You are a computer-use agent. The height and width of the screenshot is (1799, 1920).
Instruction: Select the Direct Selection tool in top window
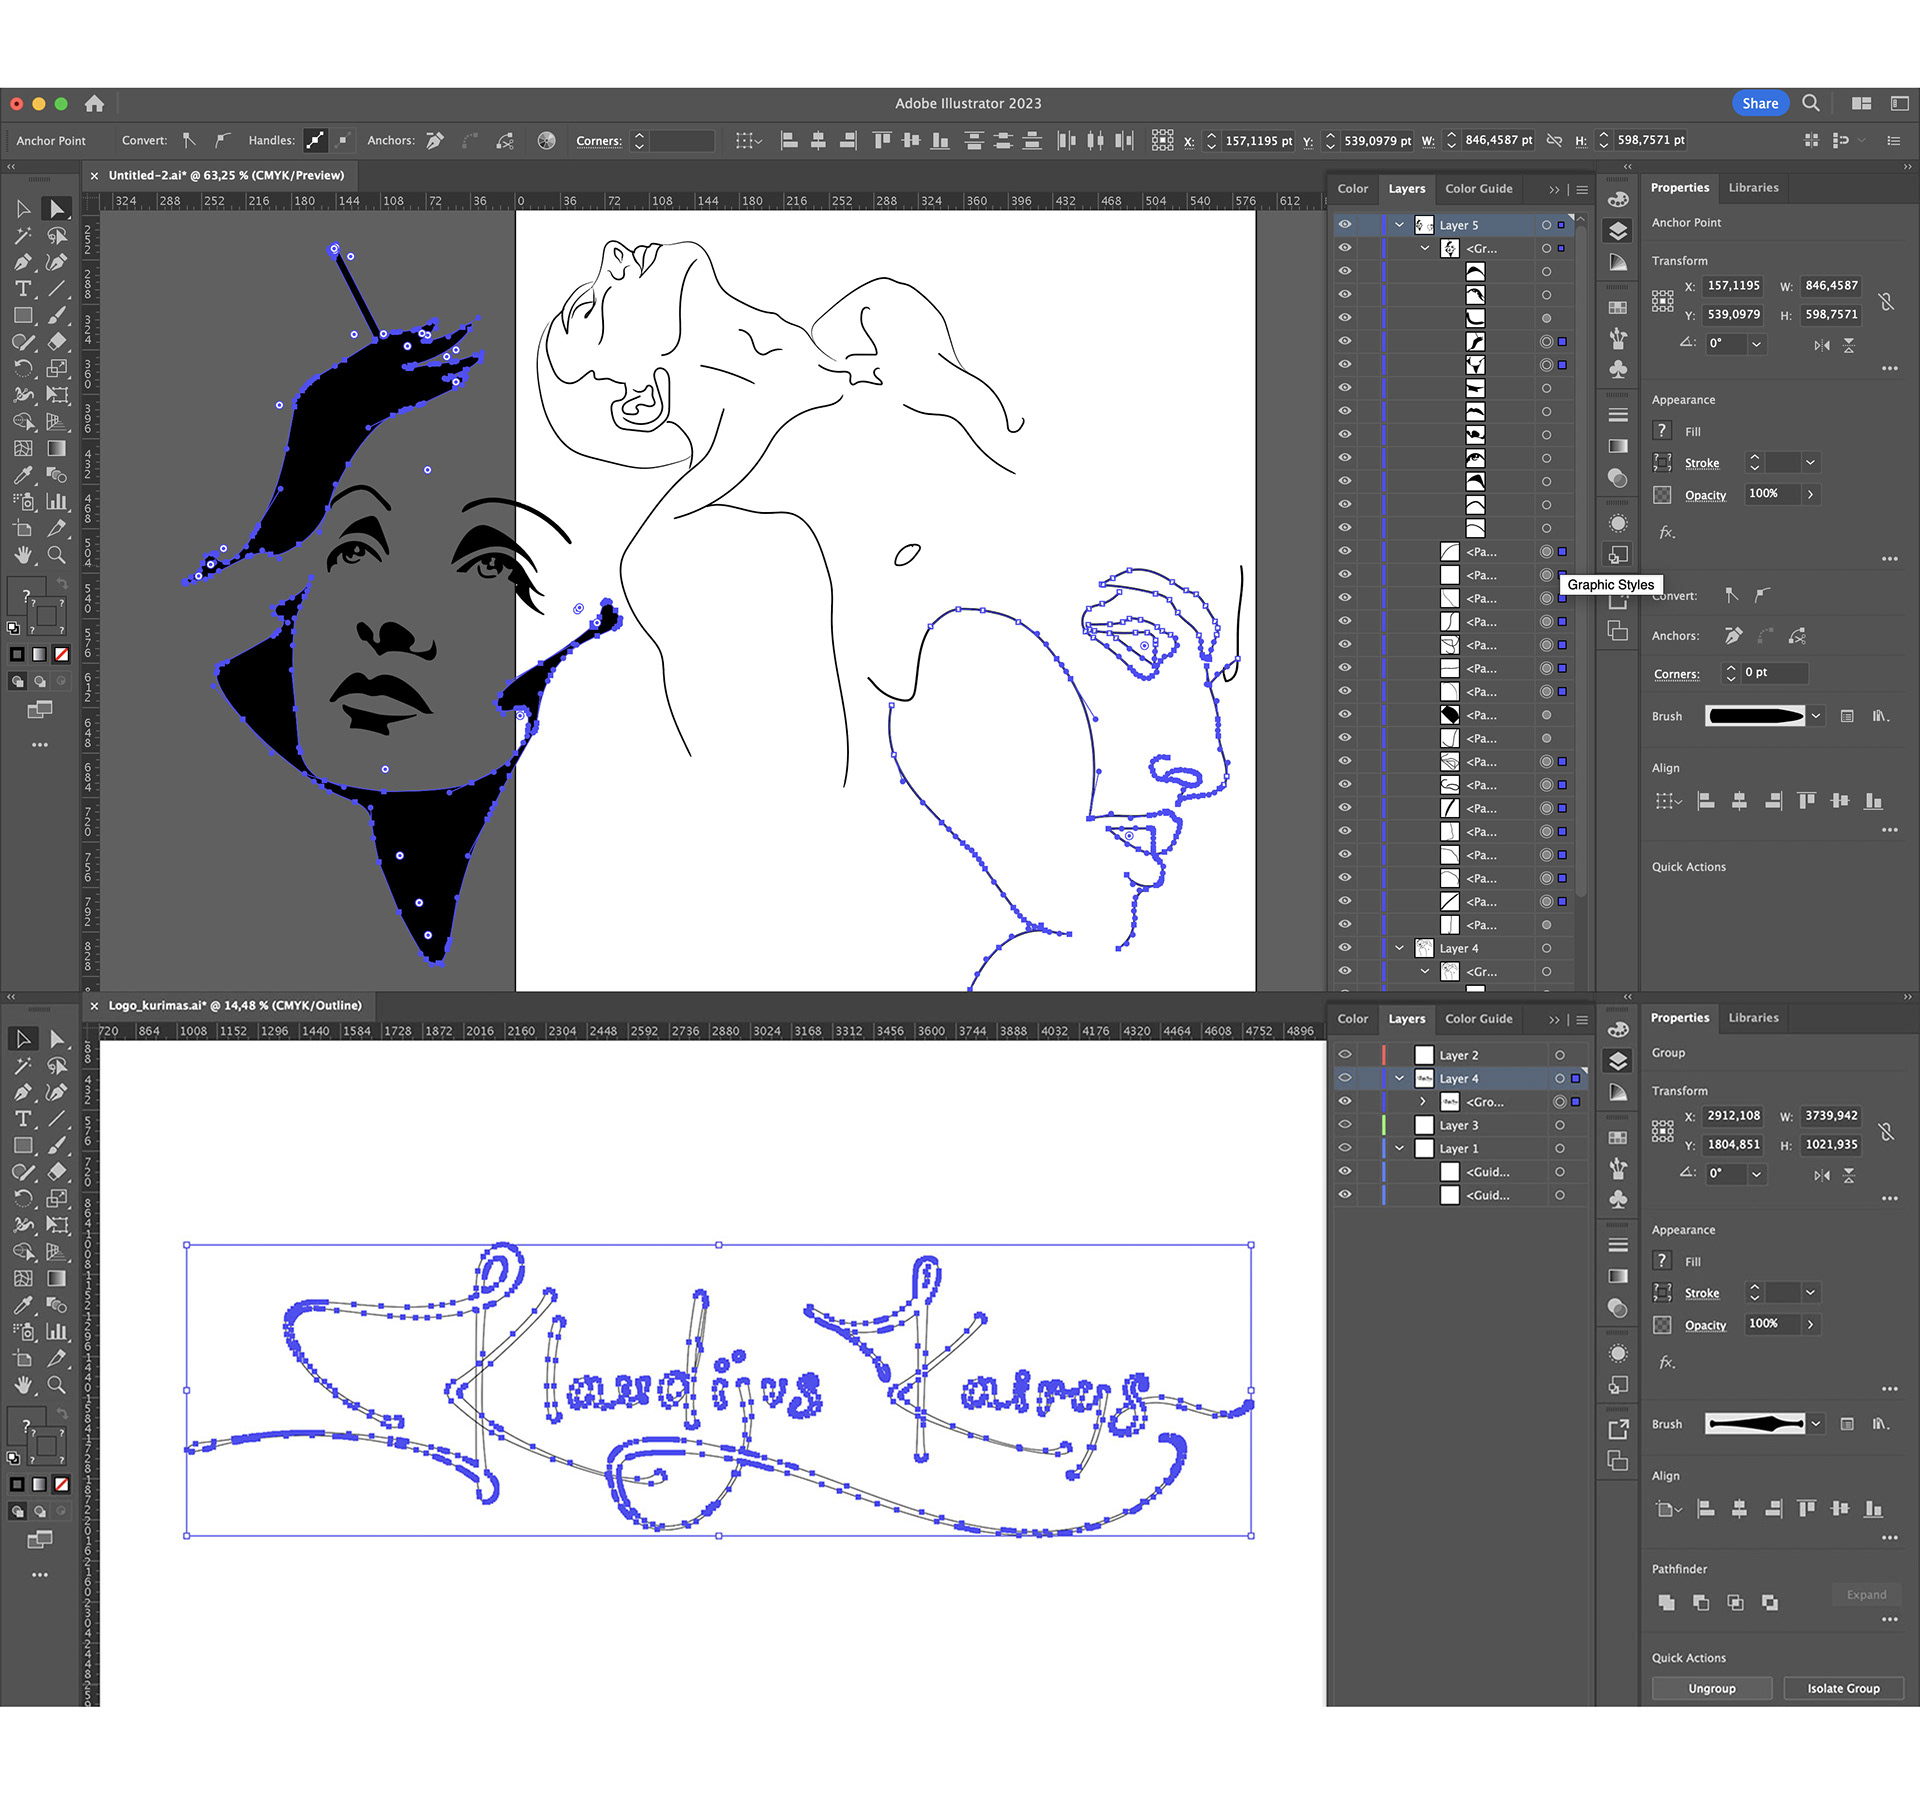pos(57,209)
